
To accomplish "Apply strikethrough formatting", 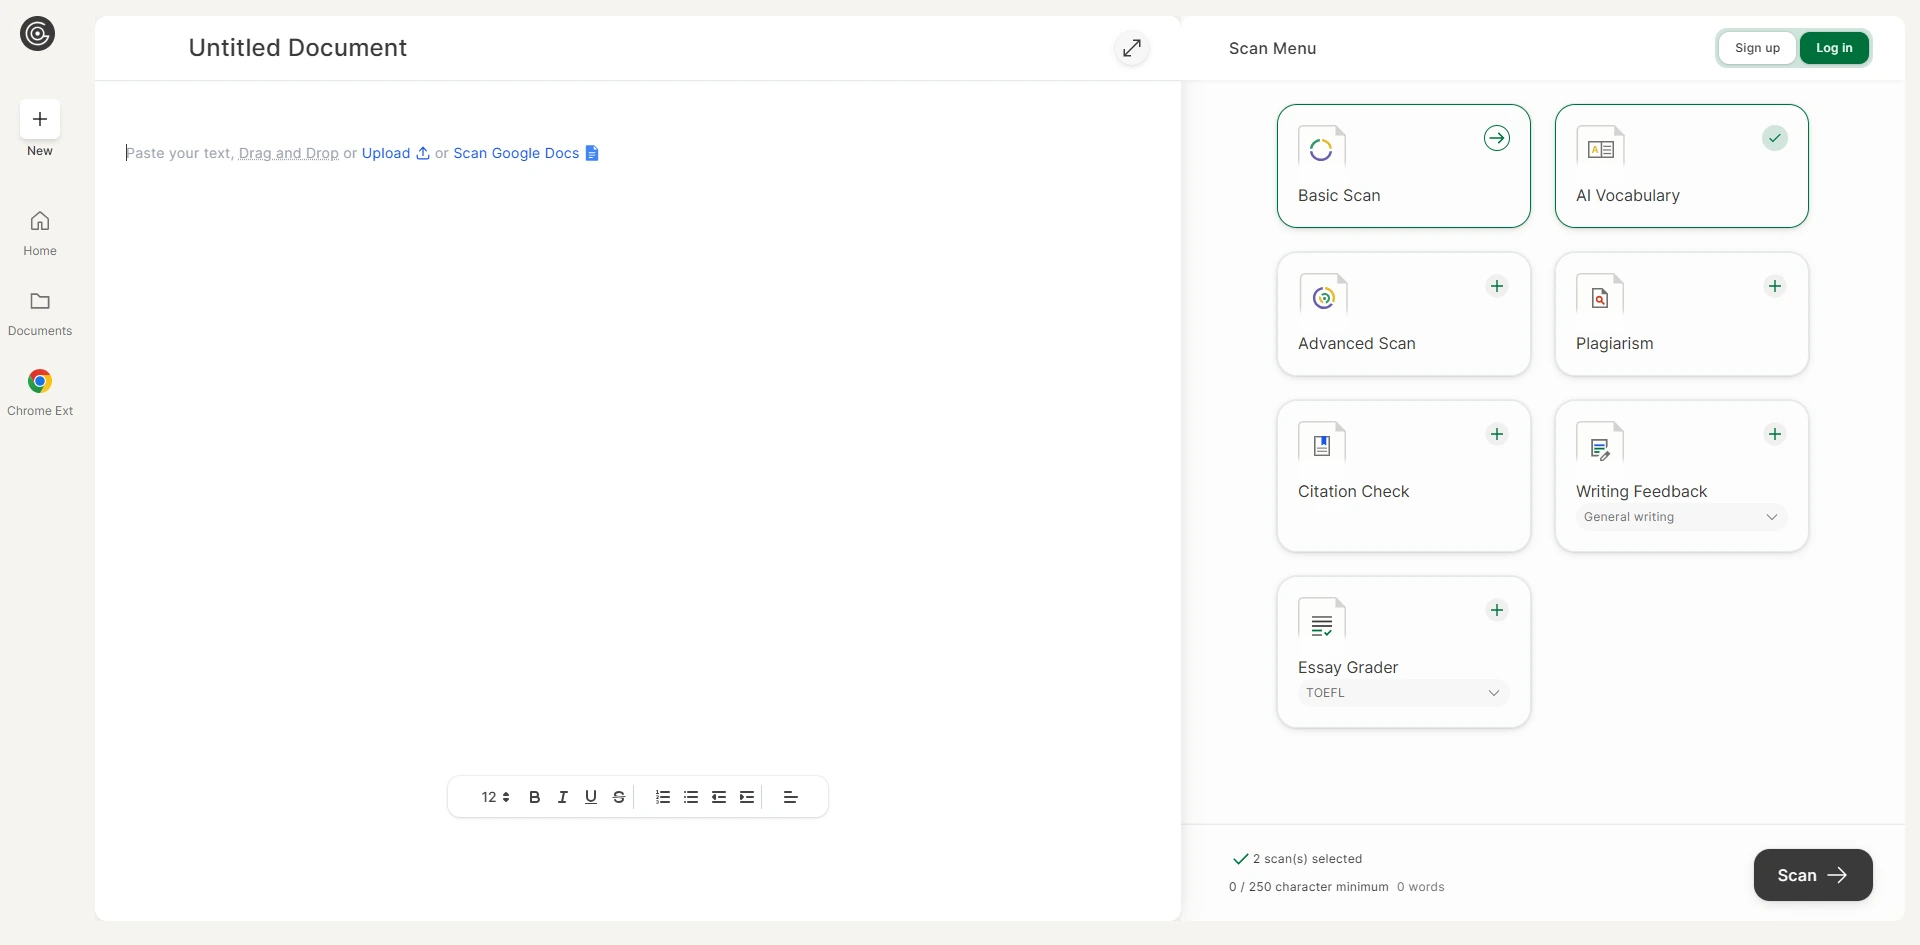I will 619,797.
